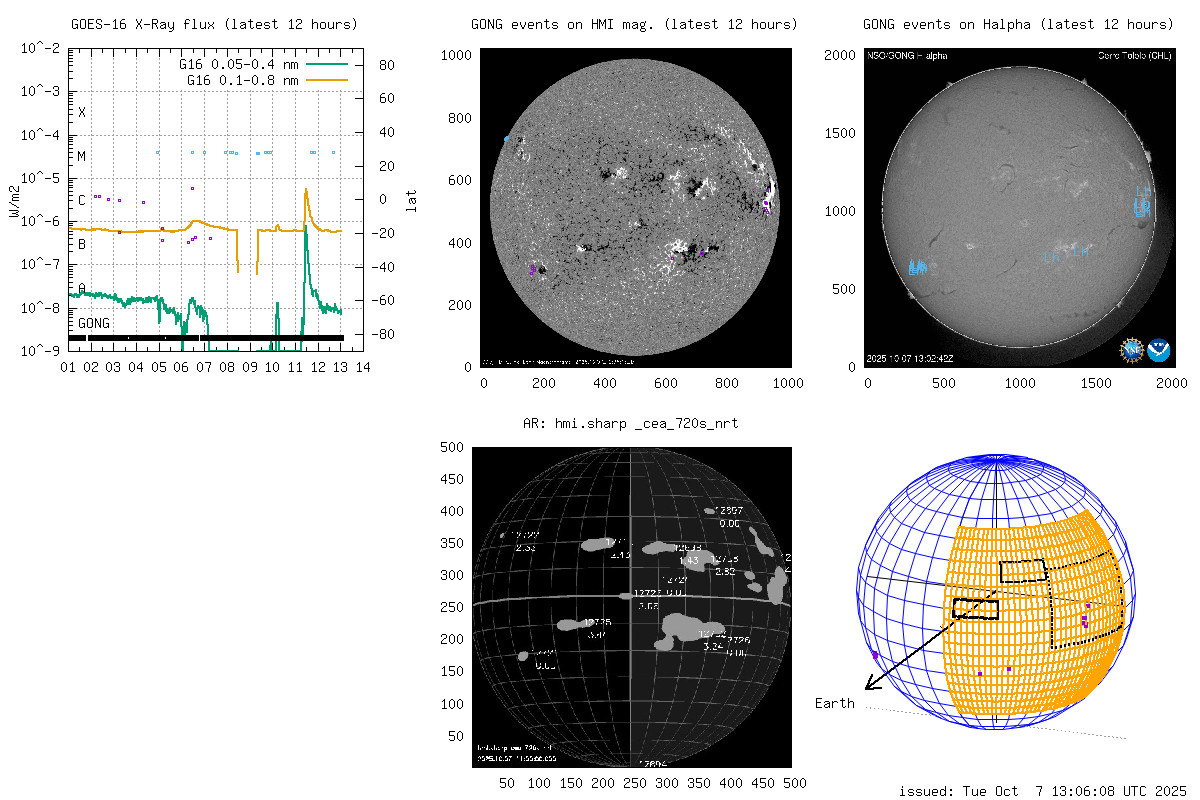The image size is (1200, 800).
Task: Open the SHARP active region map image
Action: click(630, 608)
